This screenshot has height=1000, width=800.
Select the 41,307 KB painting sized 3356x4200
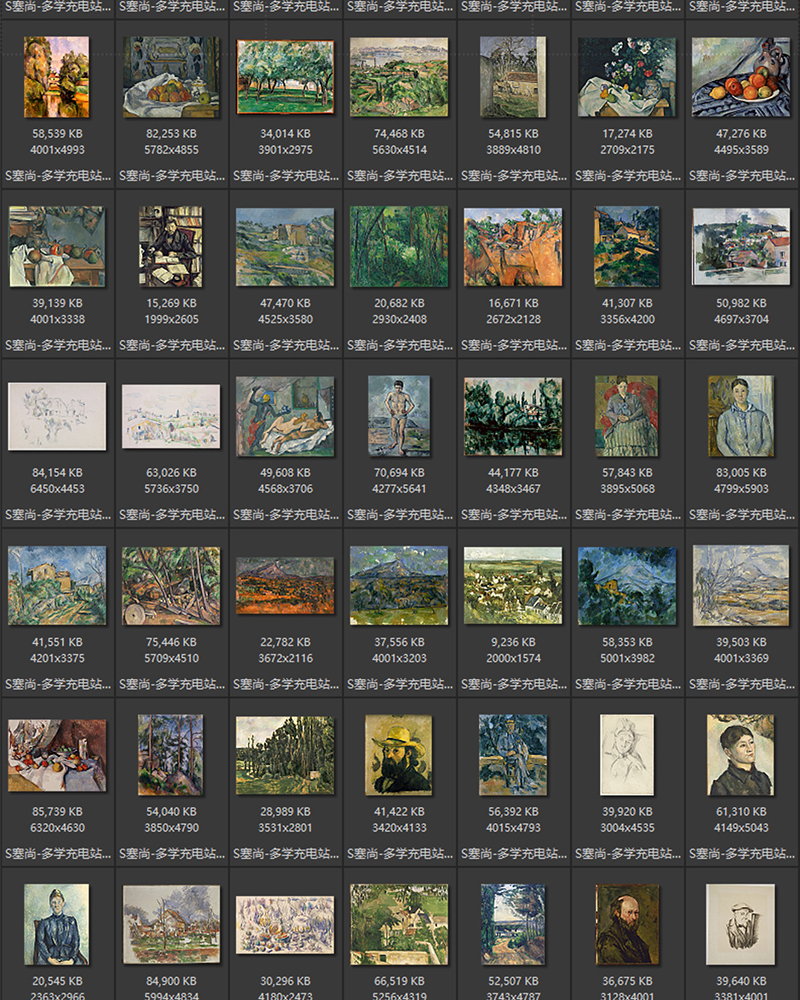pyautogui.click(x=627, y=245)
